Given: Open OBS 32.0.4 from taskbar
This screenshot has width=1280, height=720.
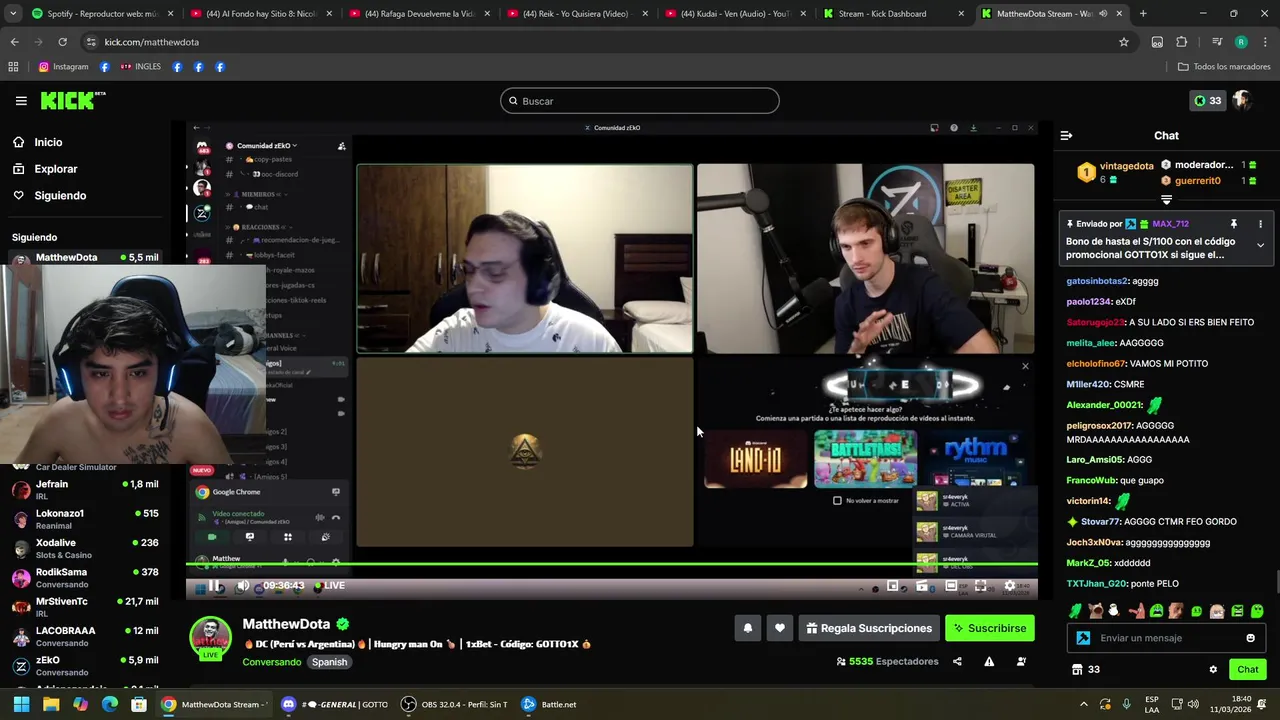Looking at the screenshot, I should (455, 704).
